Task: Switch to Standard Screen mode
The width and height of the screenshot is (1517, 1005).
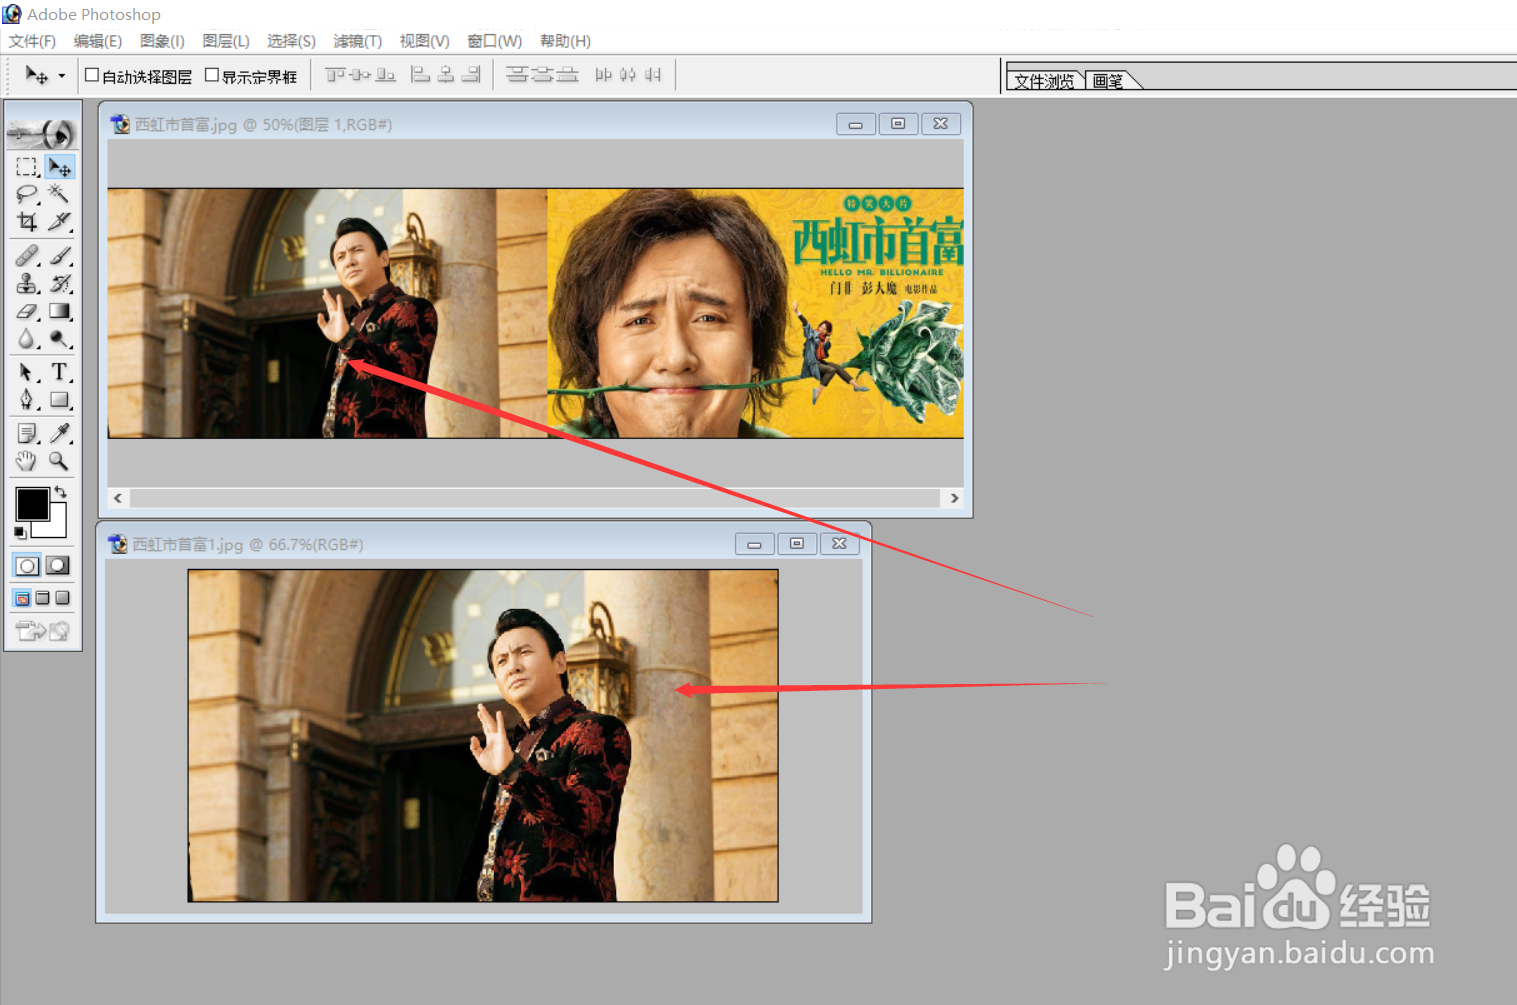Action: pyautogui.click(x=22, y=598)
